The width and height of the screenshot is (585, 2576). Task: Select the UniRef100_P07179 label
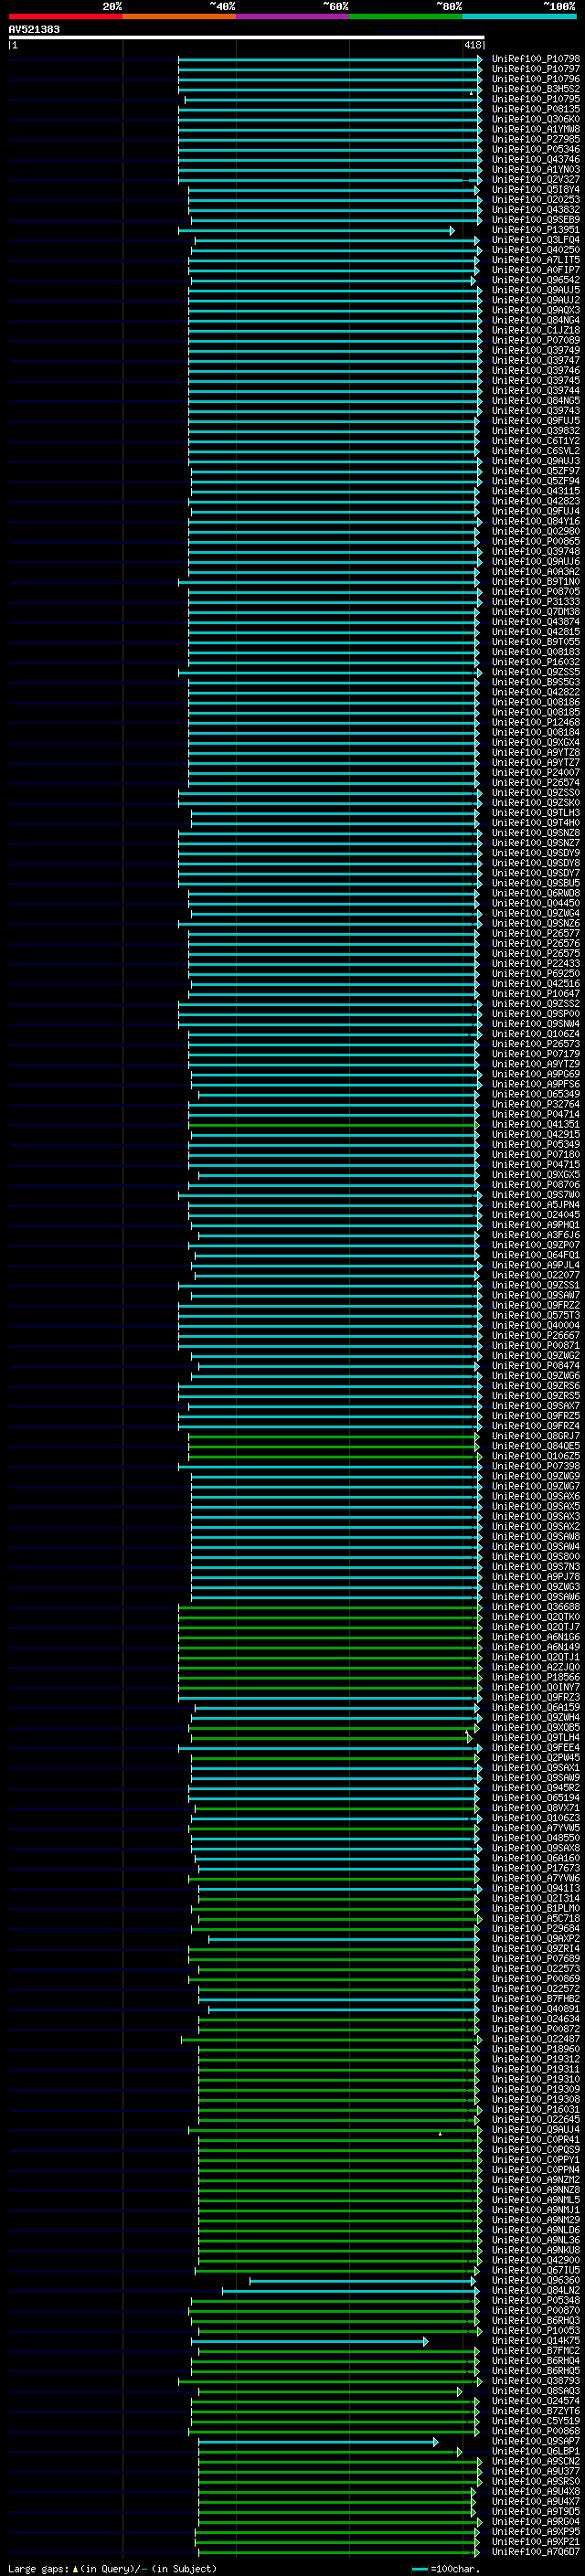tap(535, 1054)
